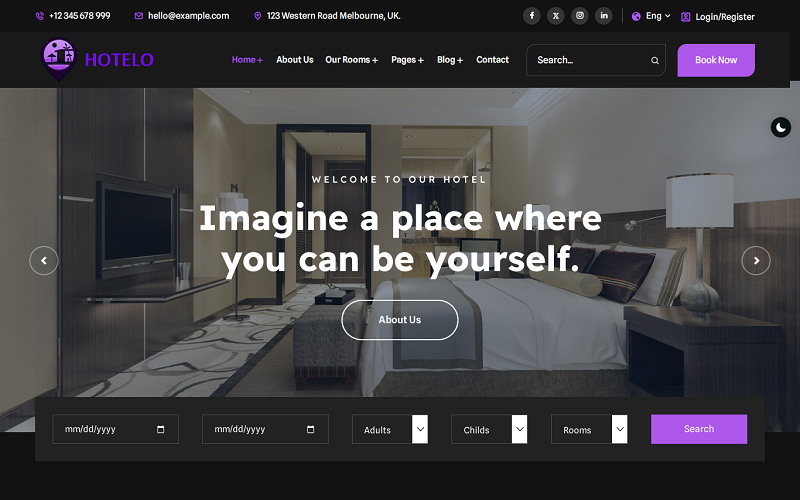Image resolution: width=800 pixels, height=500 pixels.
Task: Go to previous slide with left arrow
Action: [x=44, y=261]
